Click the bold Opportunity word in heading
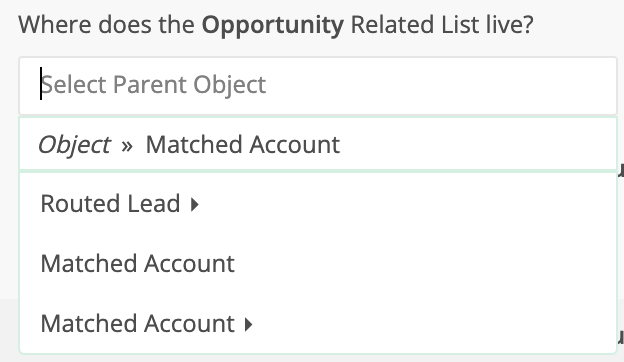The height and width of the screenshot is (362, 624). coord(273,25)
